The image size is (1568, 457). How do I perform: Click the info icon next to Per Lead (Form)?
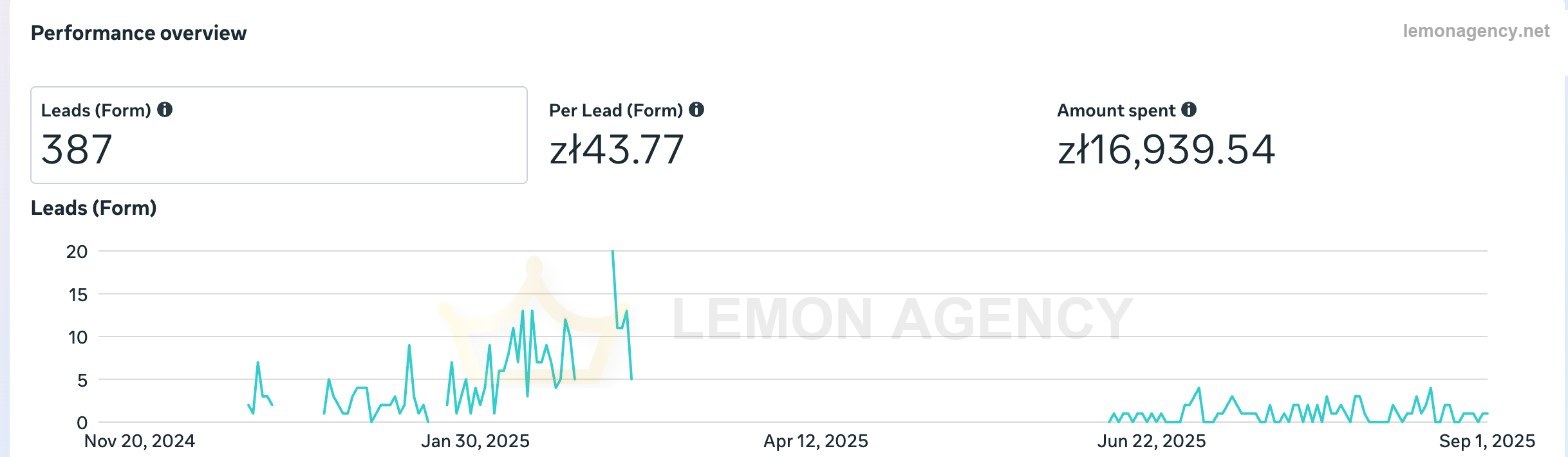tap(696, 110)
